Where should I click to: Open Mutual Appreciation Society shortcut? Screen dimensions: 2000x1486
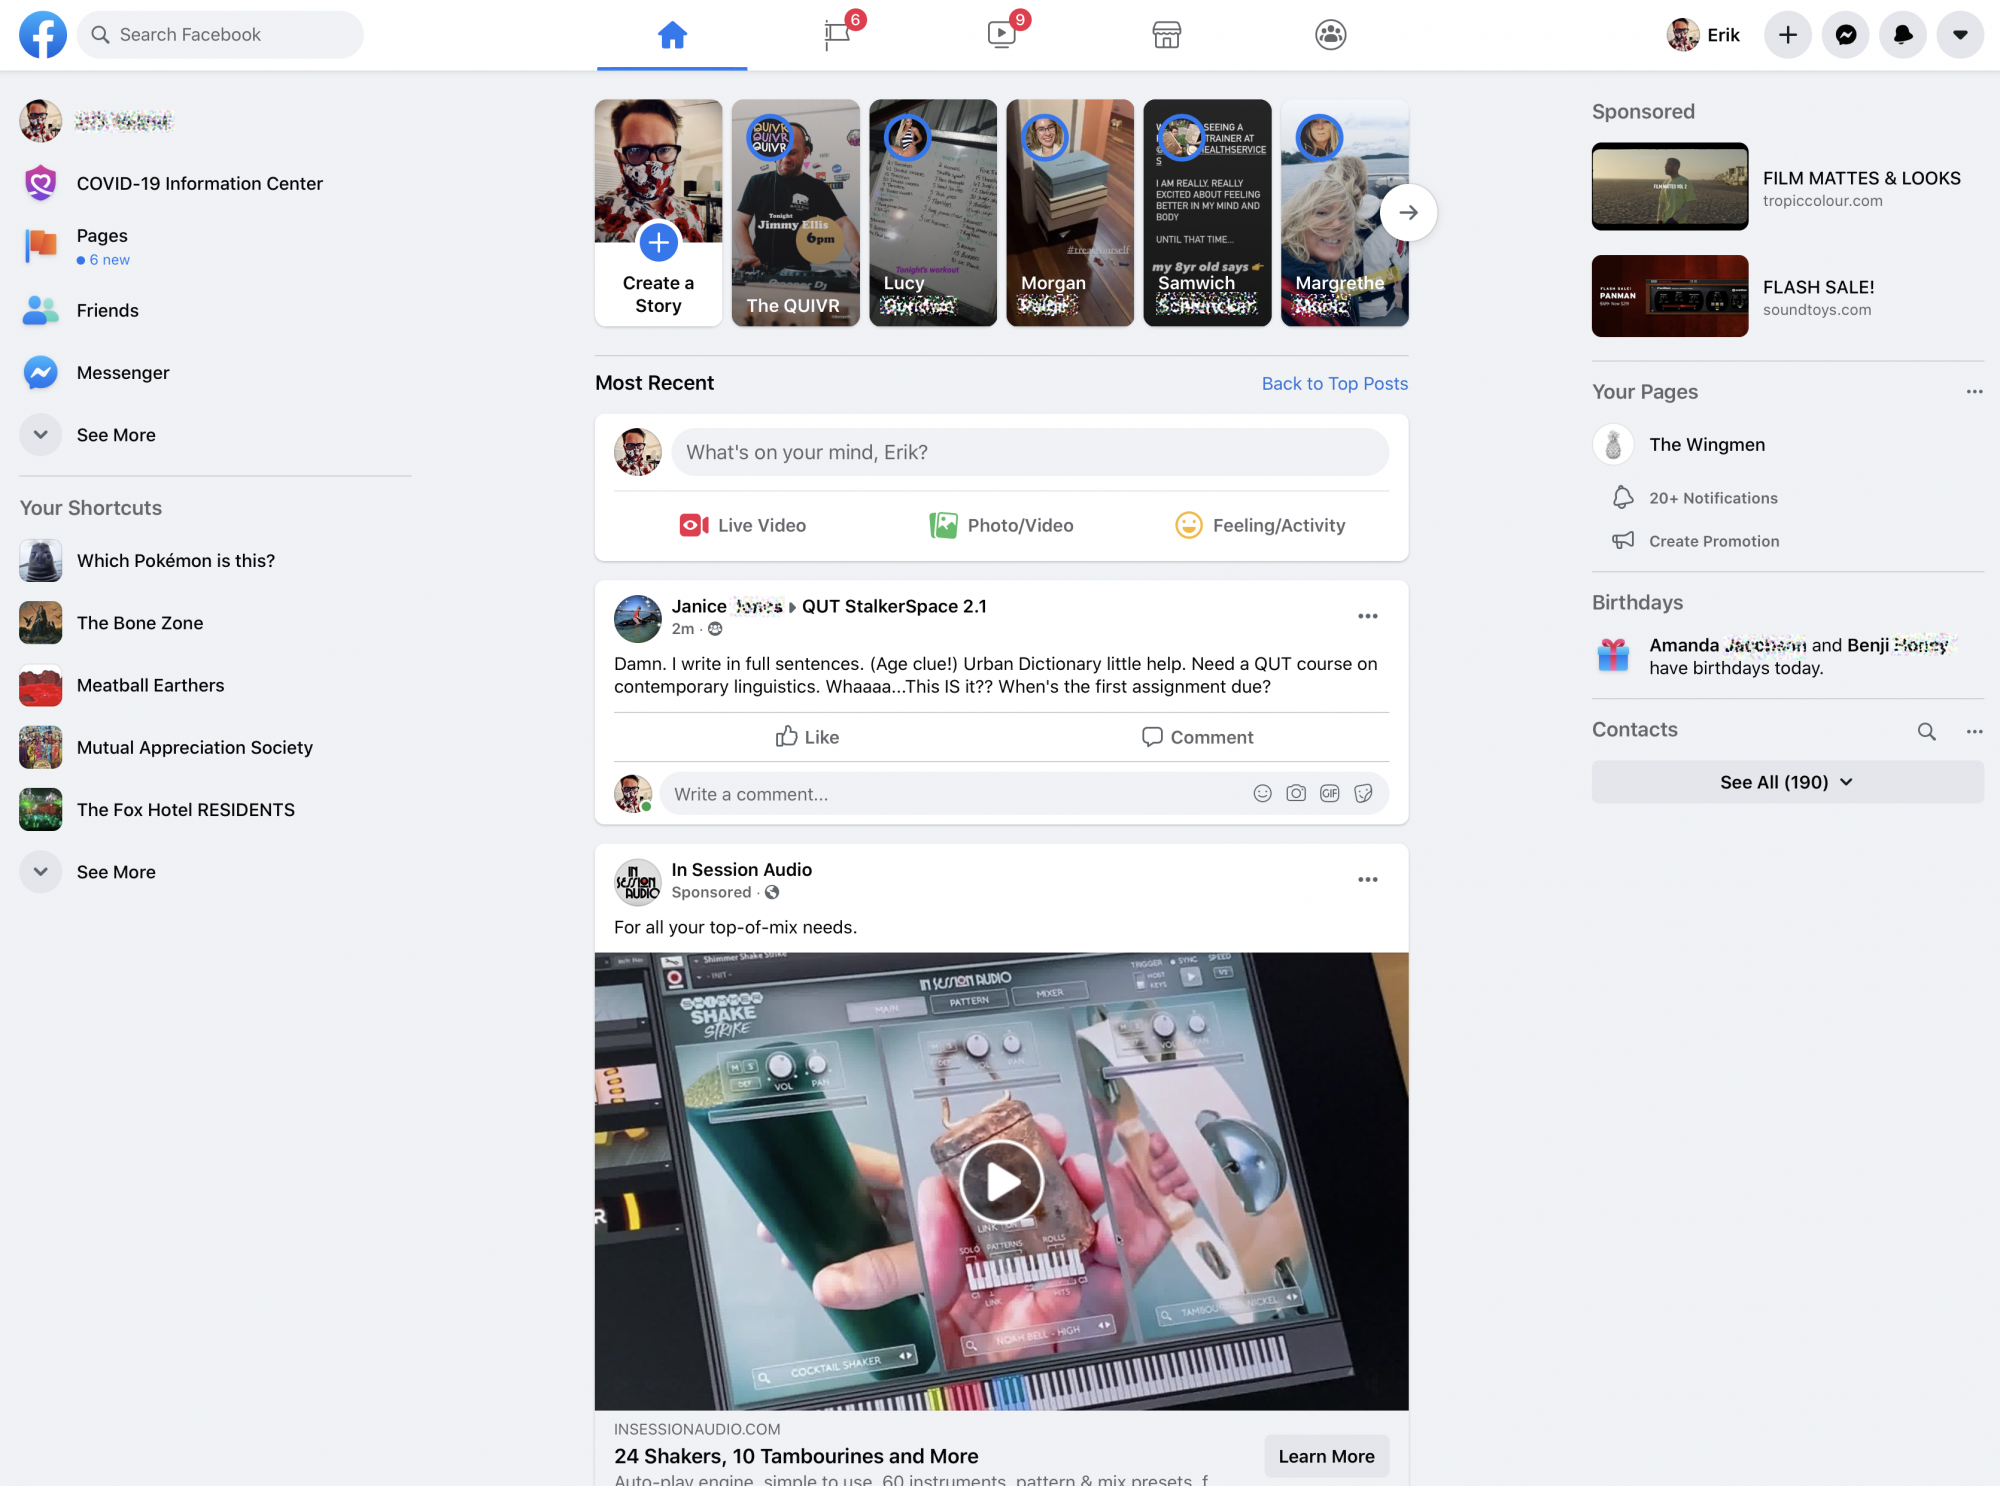click(x=215, y=747)
